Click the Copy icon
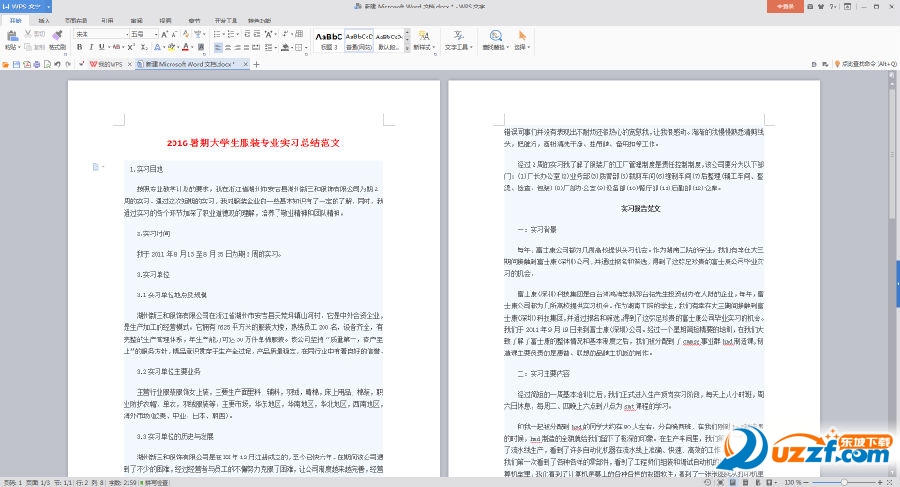The height and width of the screenshot is (487, 900). [28, 47]
